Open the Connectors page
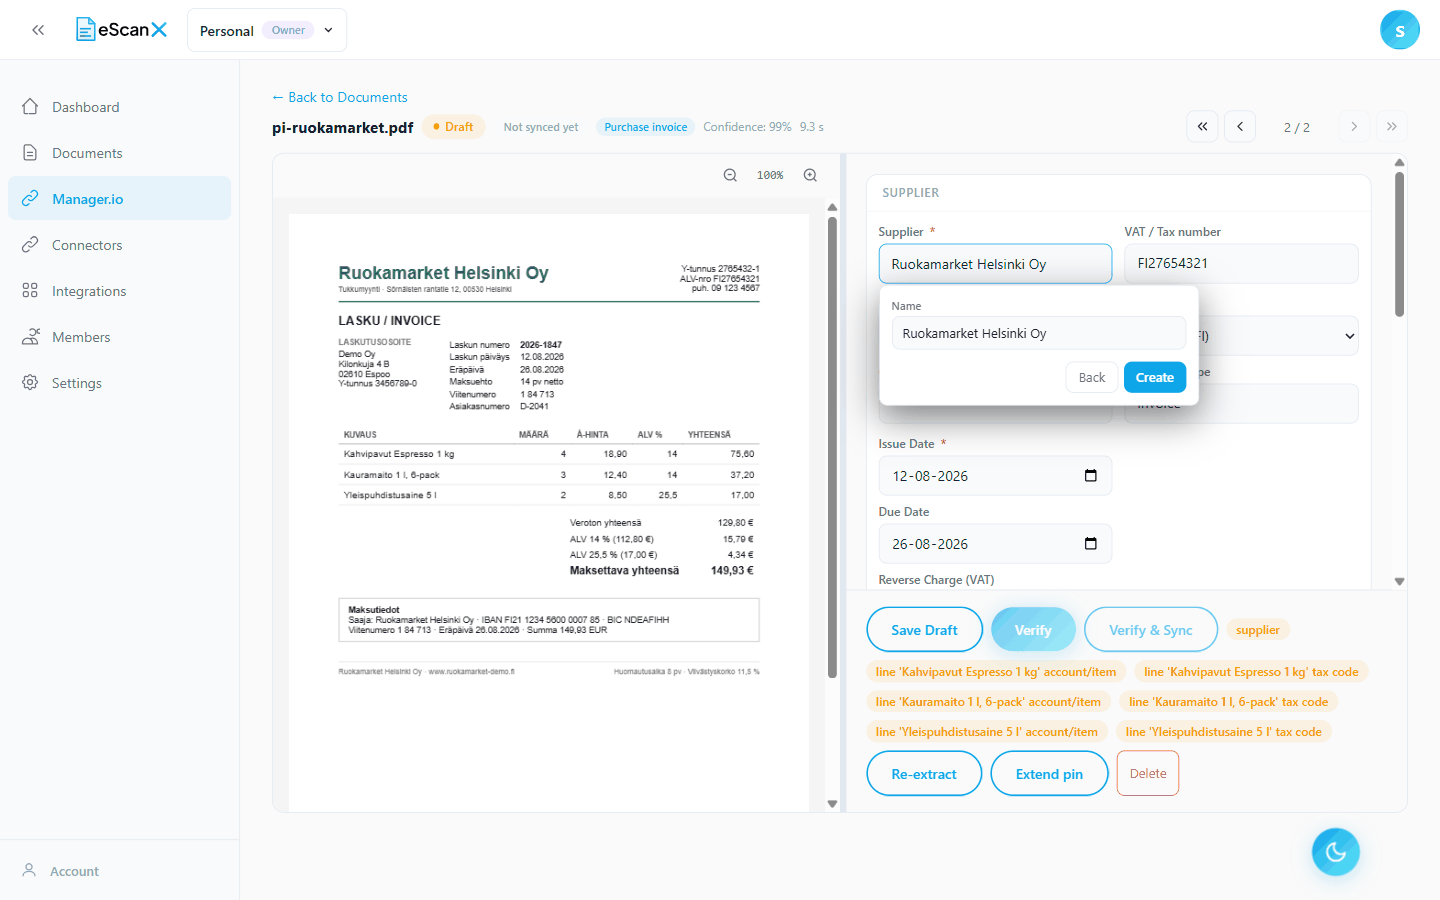The width and height of the screenshot is (1440, 900). 120,245
